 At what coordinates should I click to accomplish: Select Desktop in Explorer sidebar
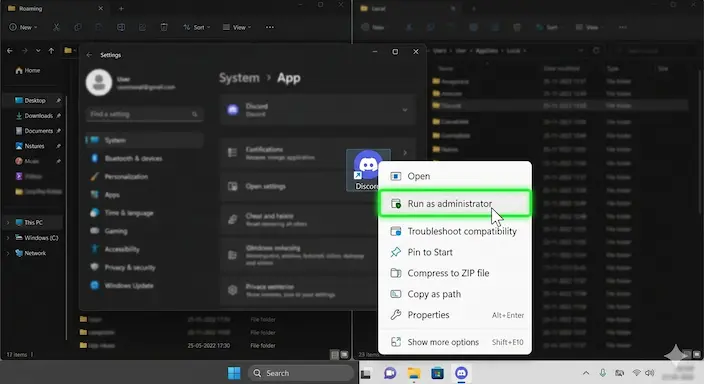pyautogui.click(x=34, y=100)
